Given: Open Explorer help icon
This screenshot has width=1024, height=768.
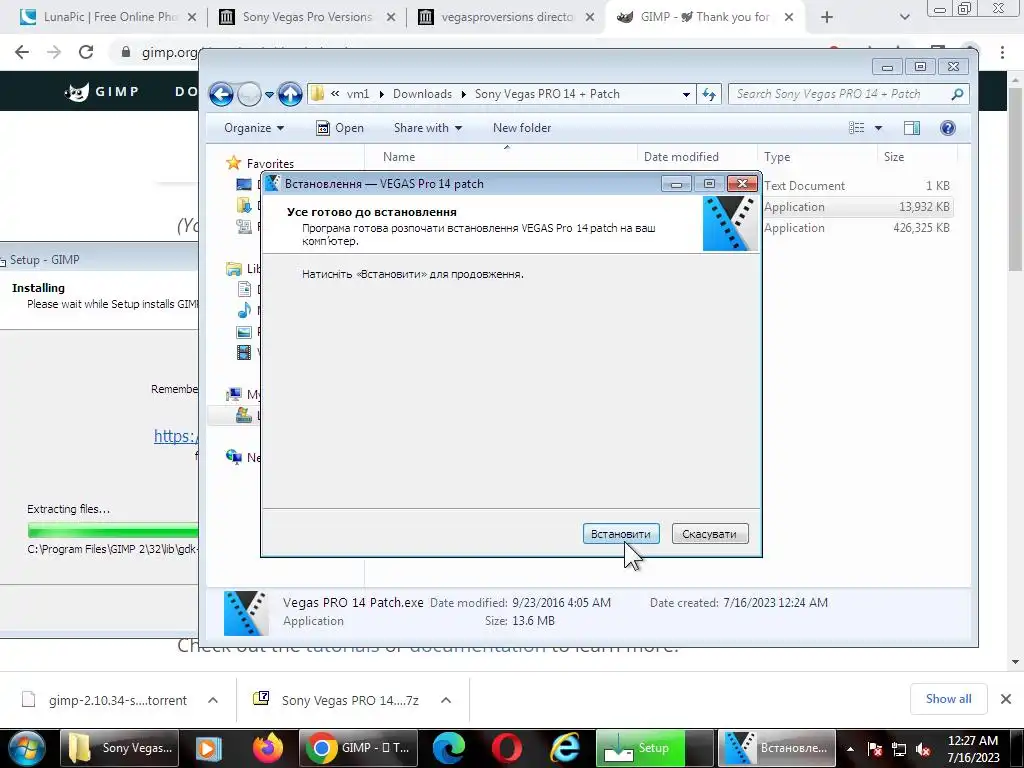Looking at the screenshot, I should coord(948,128).
